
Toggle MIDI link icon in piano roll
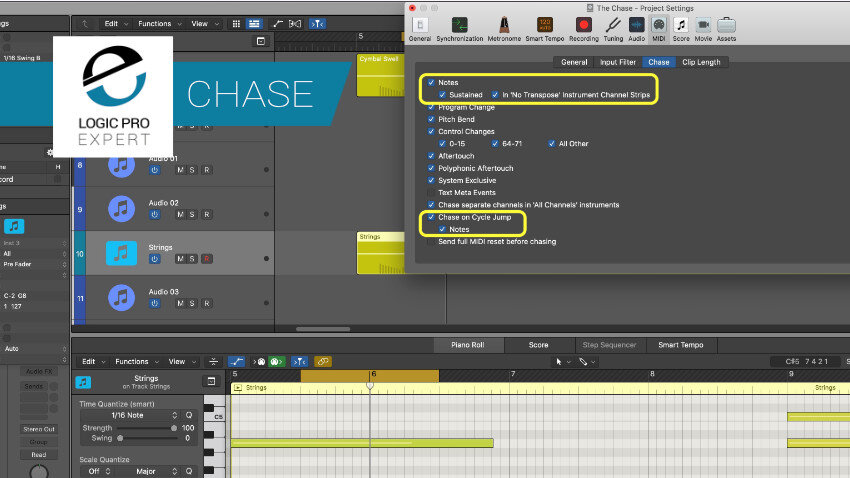323,361
